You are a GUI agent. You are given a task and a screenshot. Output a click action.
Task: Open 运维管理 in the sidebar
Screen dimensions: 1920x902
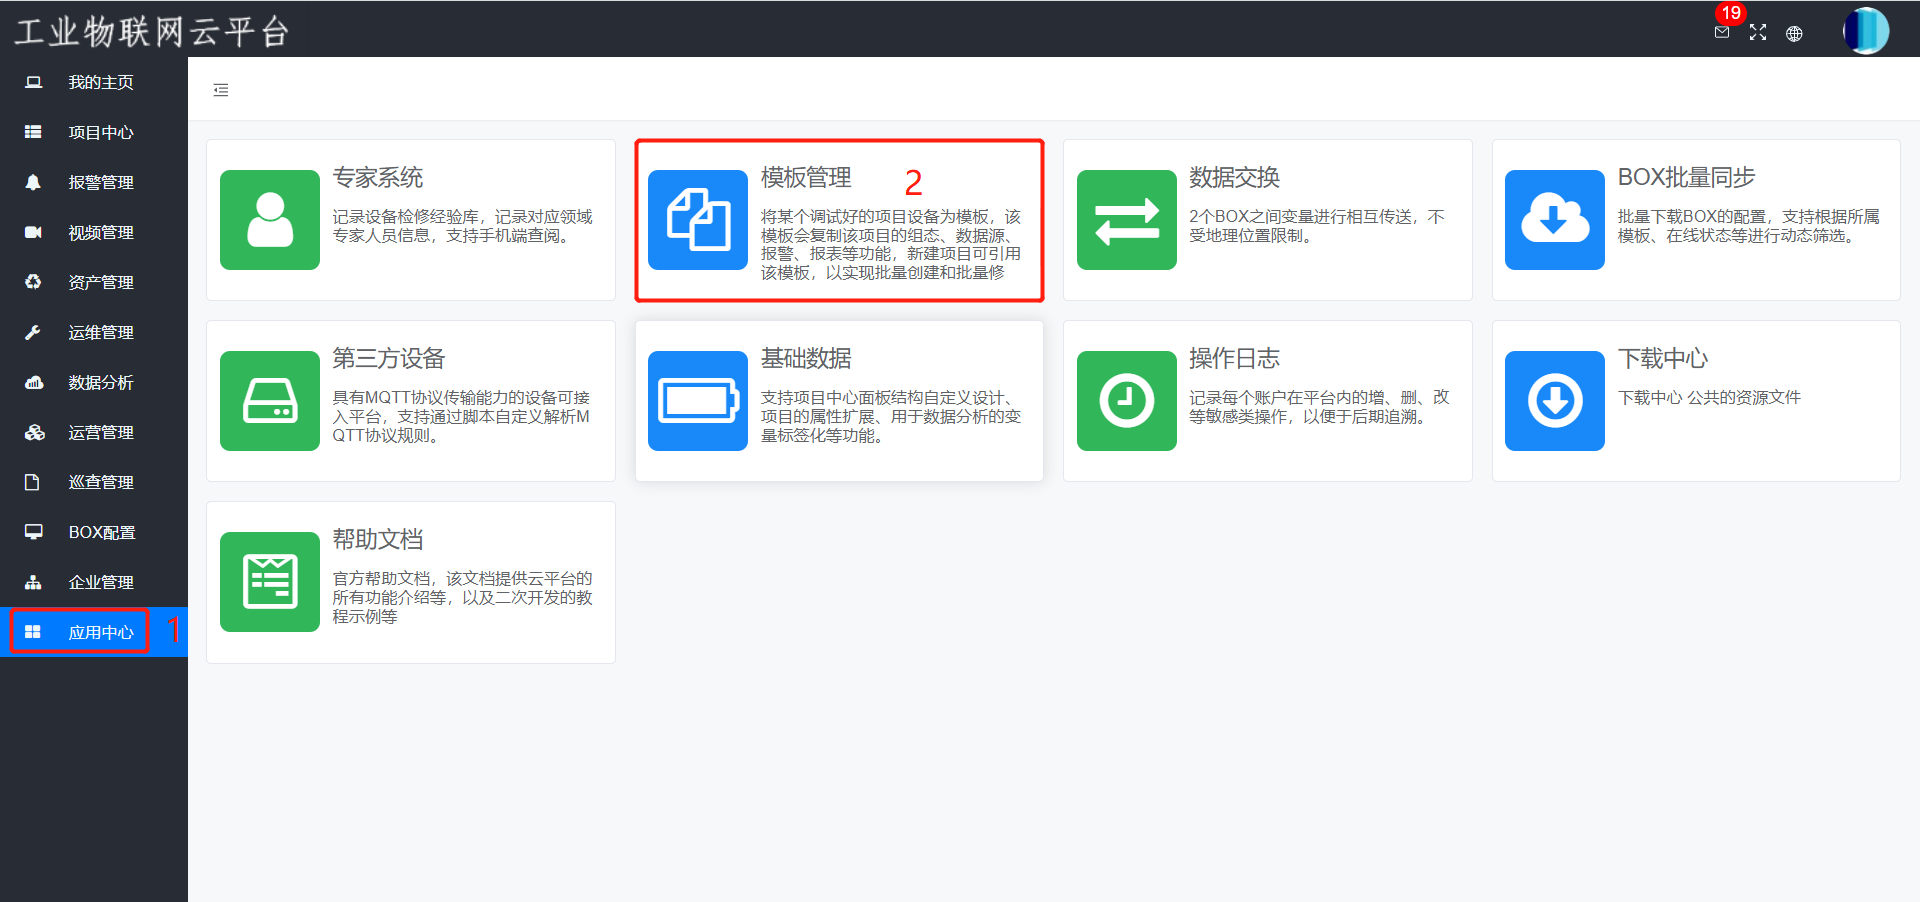94,332
